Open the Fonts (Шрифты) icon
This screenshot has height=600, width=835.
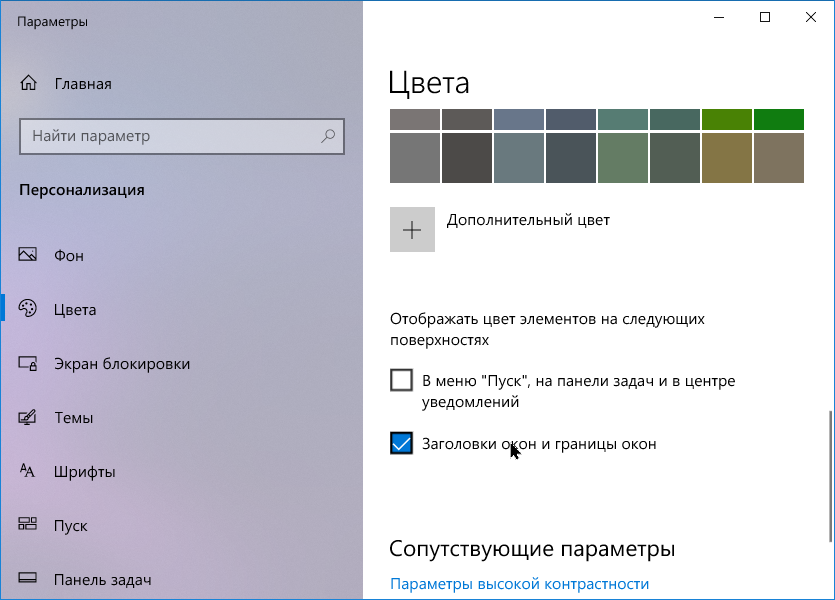[x=28, y=471]
